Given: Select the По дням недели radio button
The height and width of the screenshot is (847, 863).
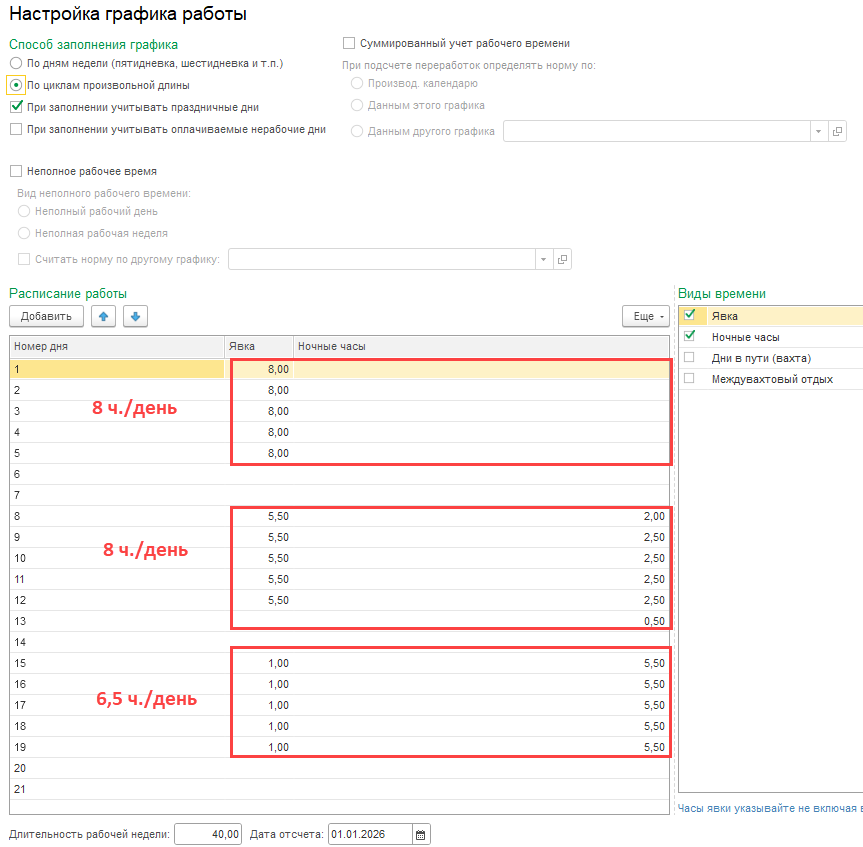Looking at the screenshot, I should coord(16,63).
